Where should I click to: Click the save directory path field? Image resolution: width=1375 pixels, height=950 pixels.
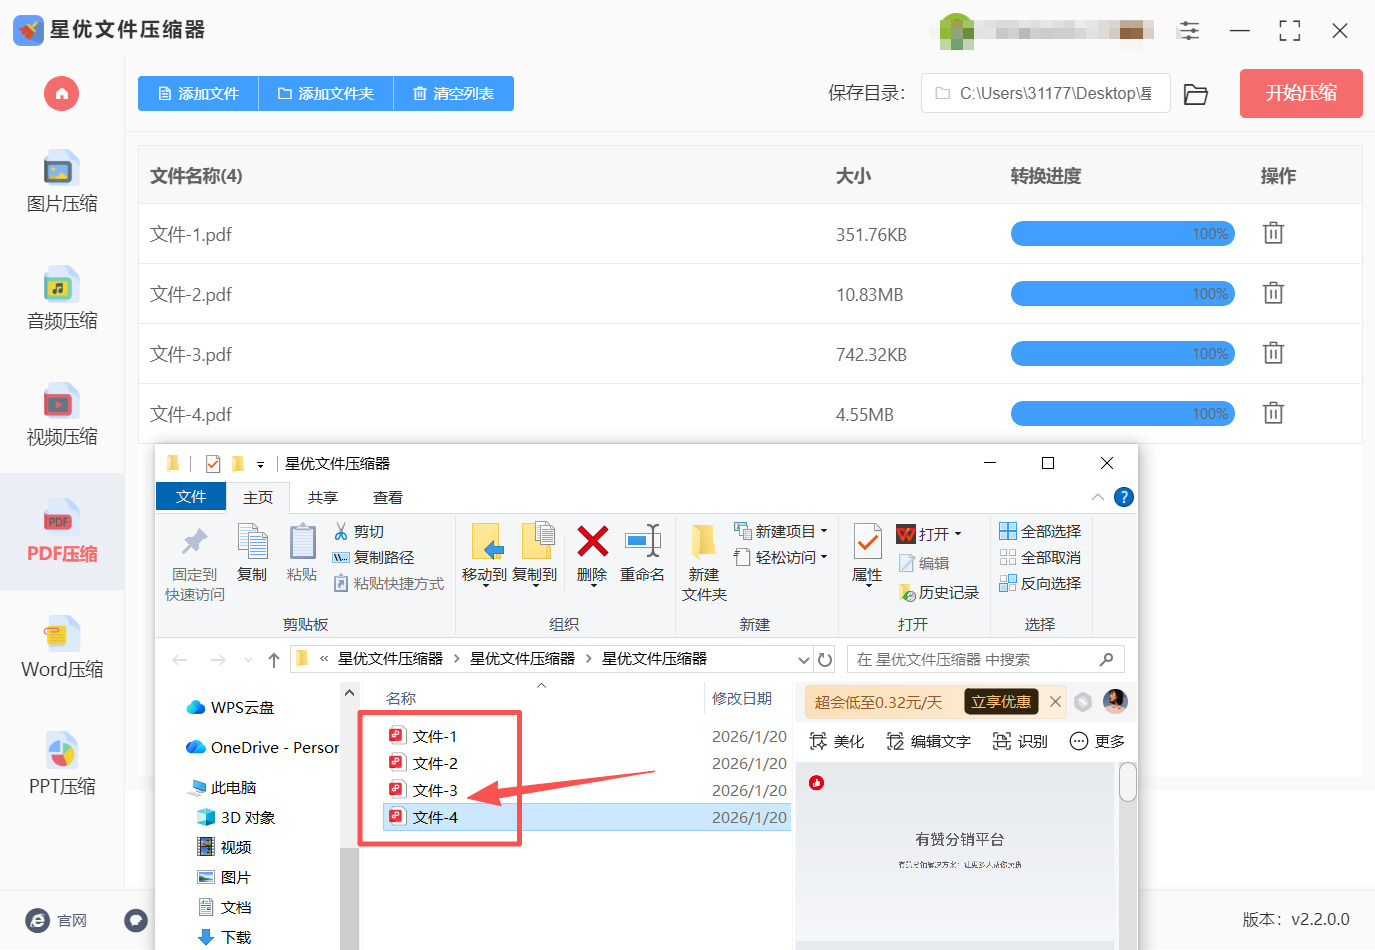[1045, 94]
